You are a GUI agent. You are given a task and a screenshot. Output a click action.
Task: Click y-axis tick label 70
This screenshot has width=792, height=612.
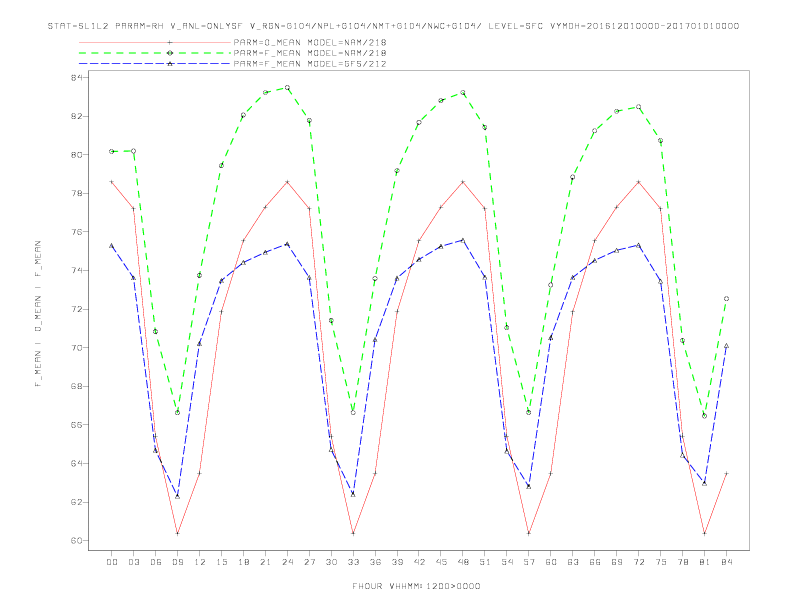click(77, 348)
